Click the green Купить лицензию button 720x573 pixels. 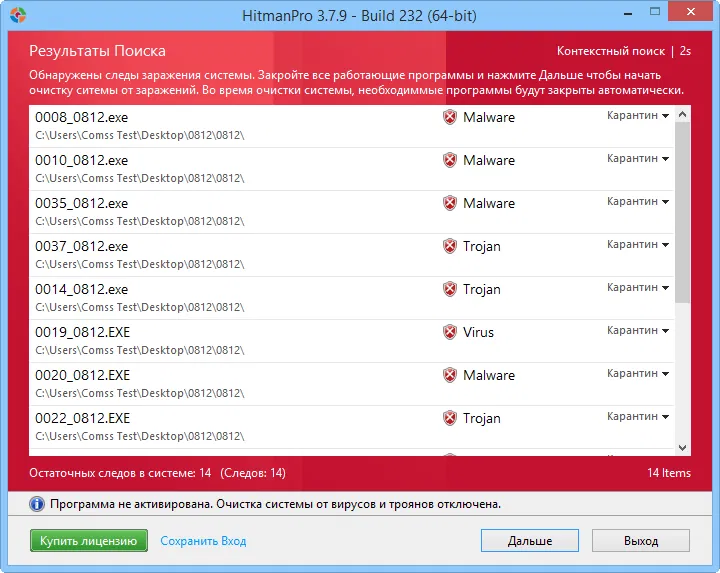click(89, 540)
